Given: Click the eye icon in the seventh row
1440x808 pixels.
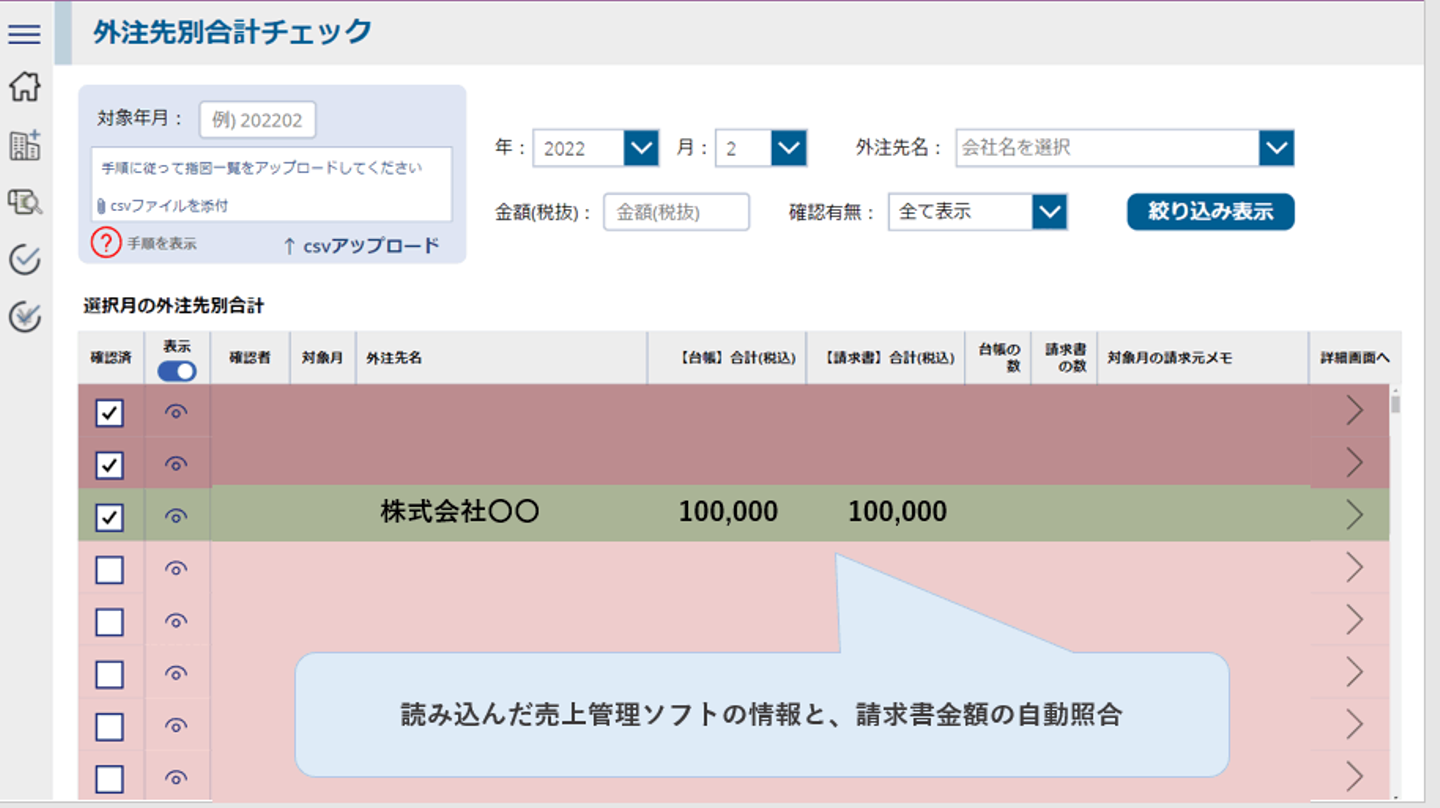Looking at the screenshot, I should [x=176, y=724].
